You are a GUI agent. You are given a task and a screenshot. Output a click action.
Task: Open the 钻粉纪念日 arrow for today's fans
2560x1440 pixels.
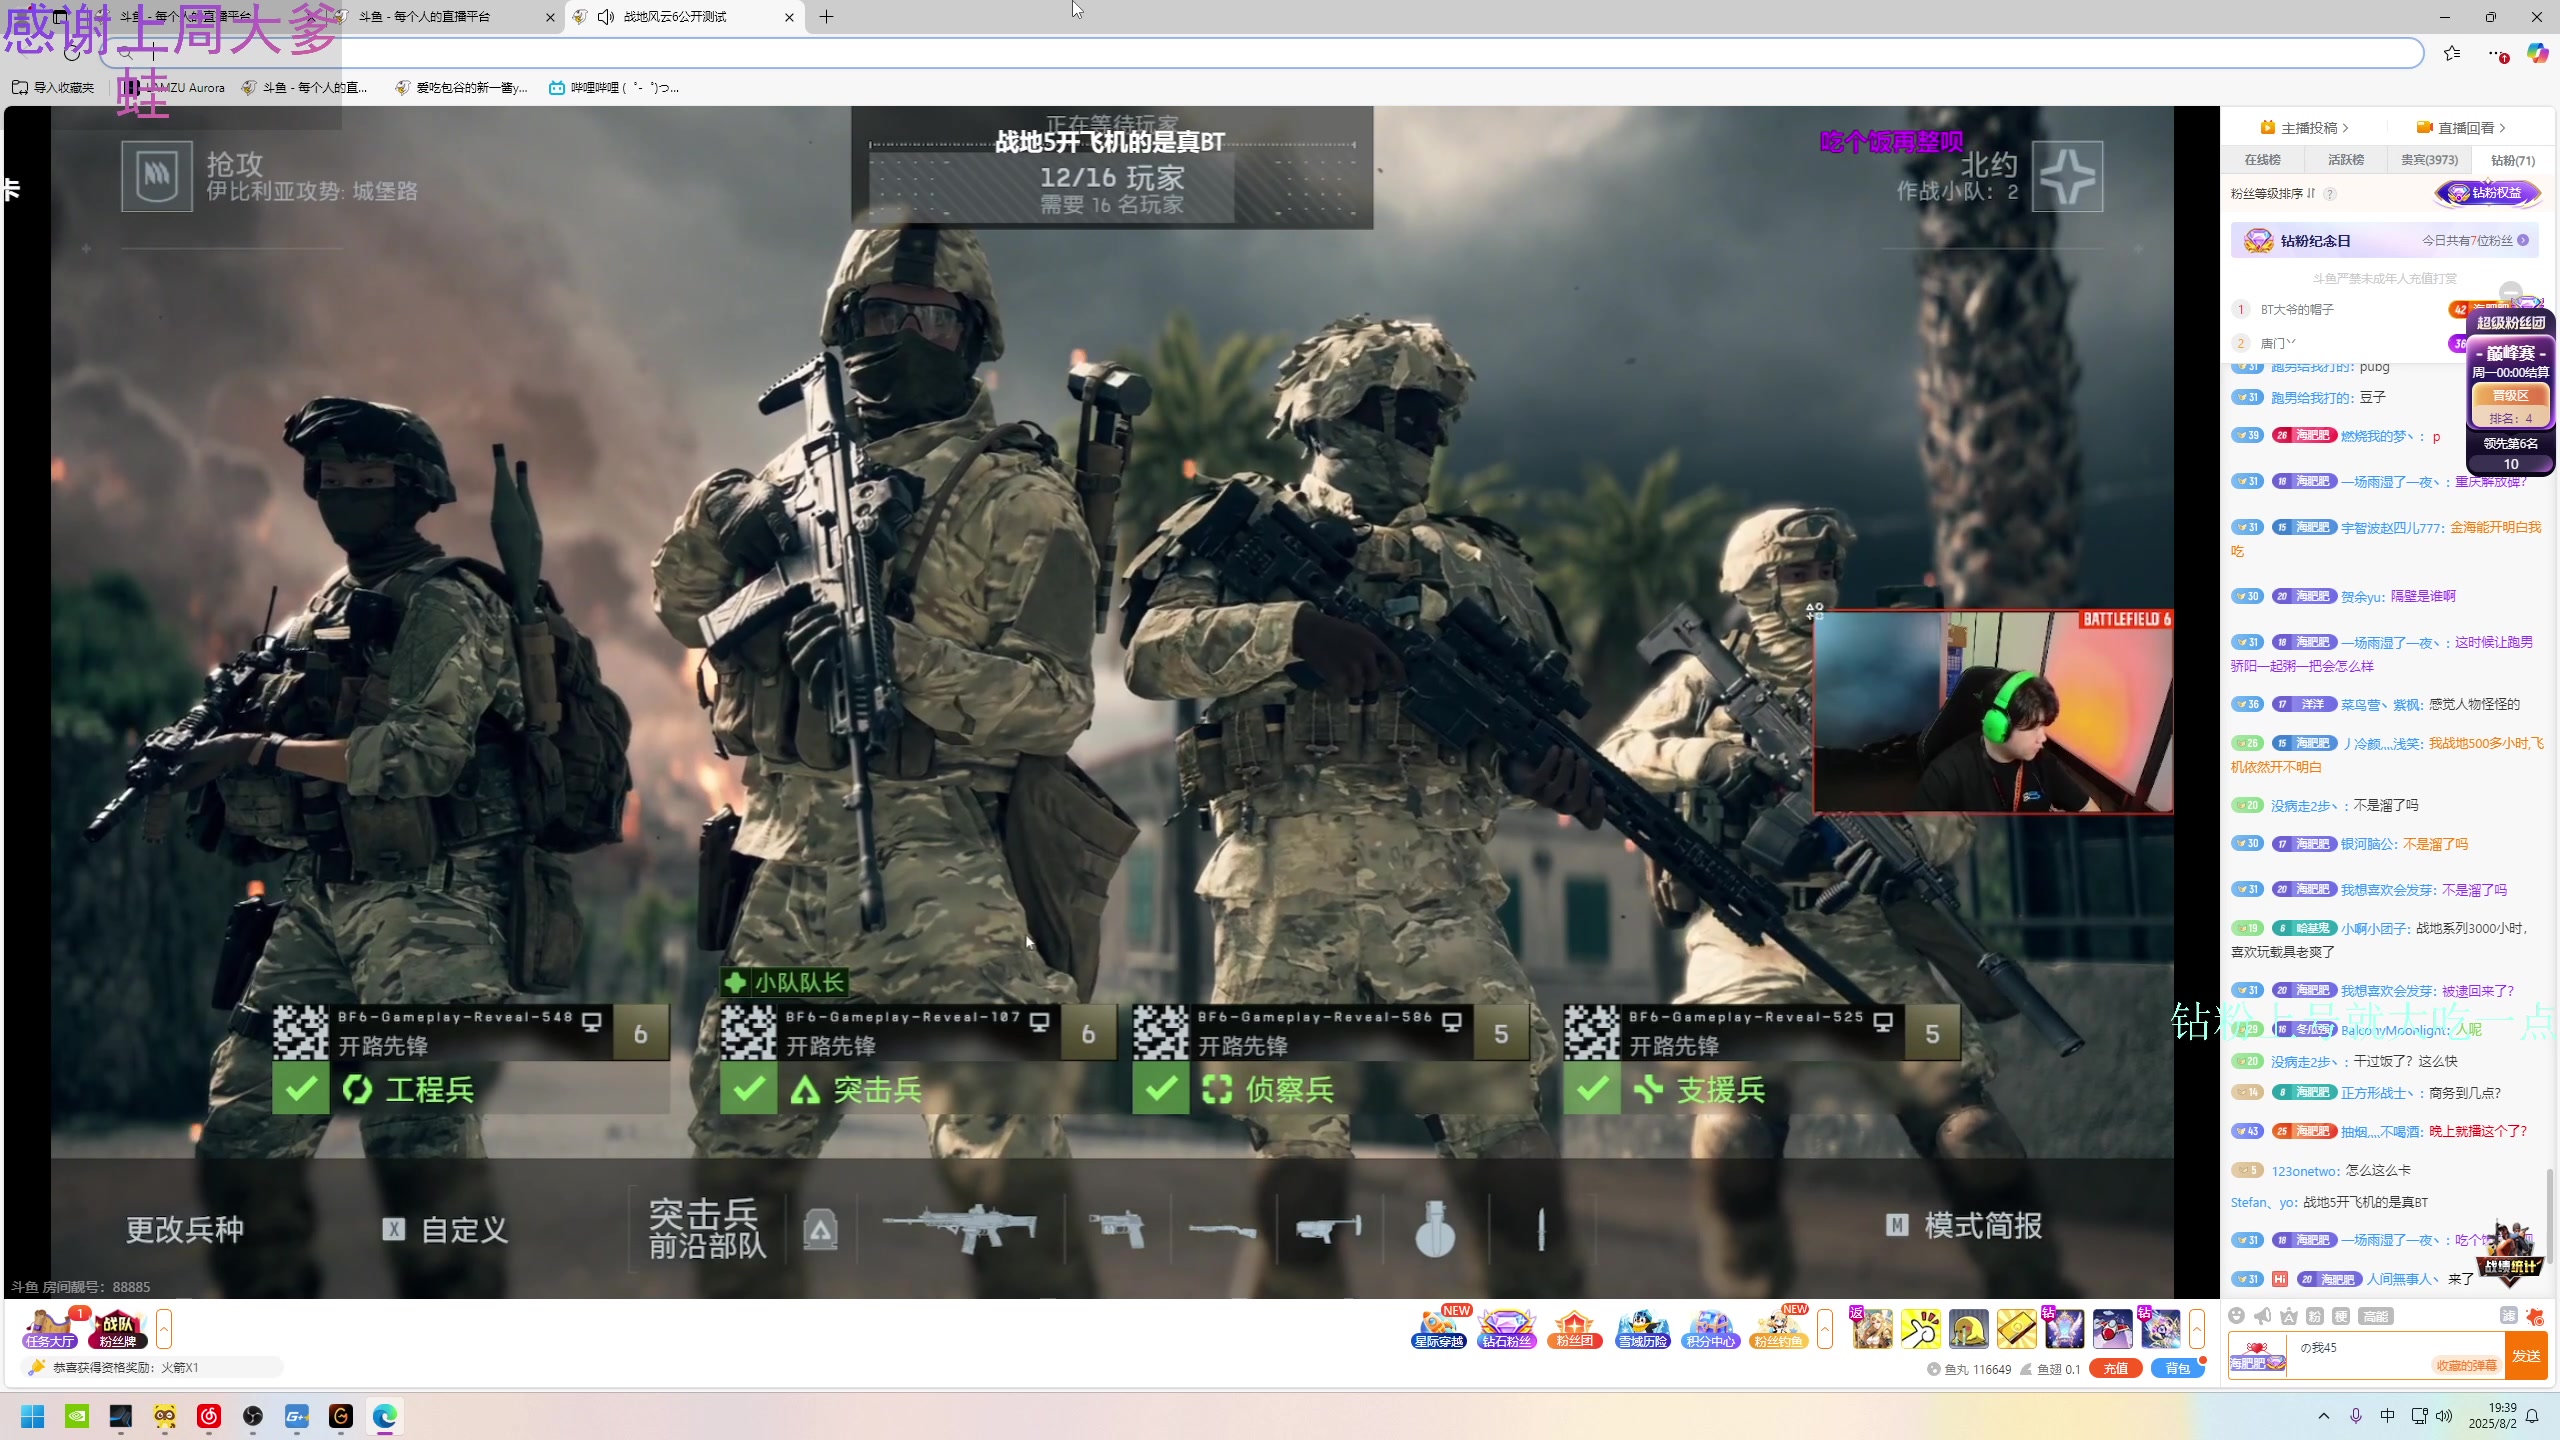coord(2523,241)
